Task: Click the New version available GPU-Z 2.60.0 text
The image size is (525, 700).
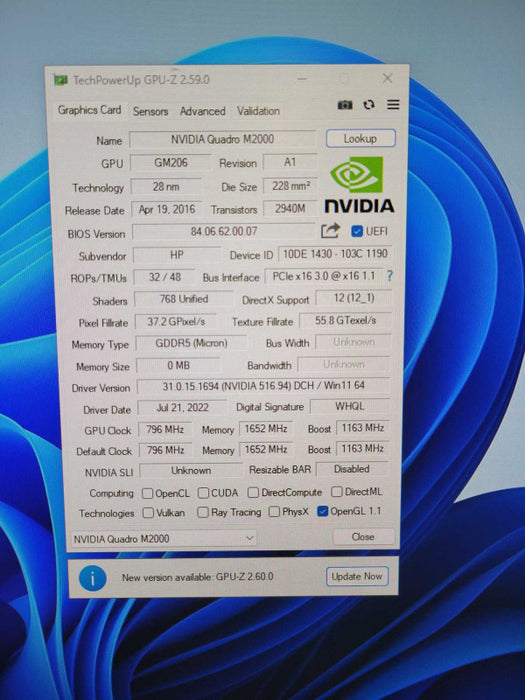Action: 197,577
